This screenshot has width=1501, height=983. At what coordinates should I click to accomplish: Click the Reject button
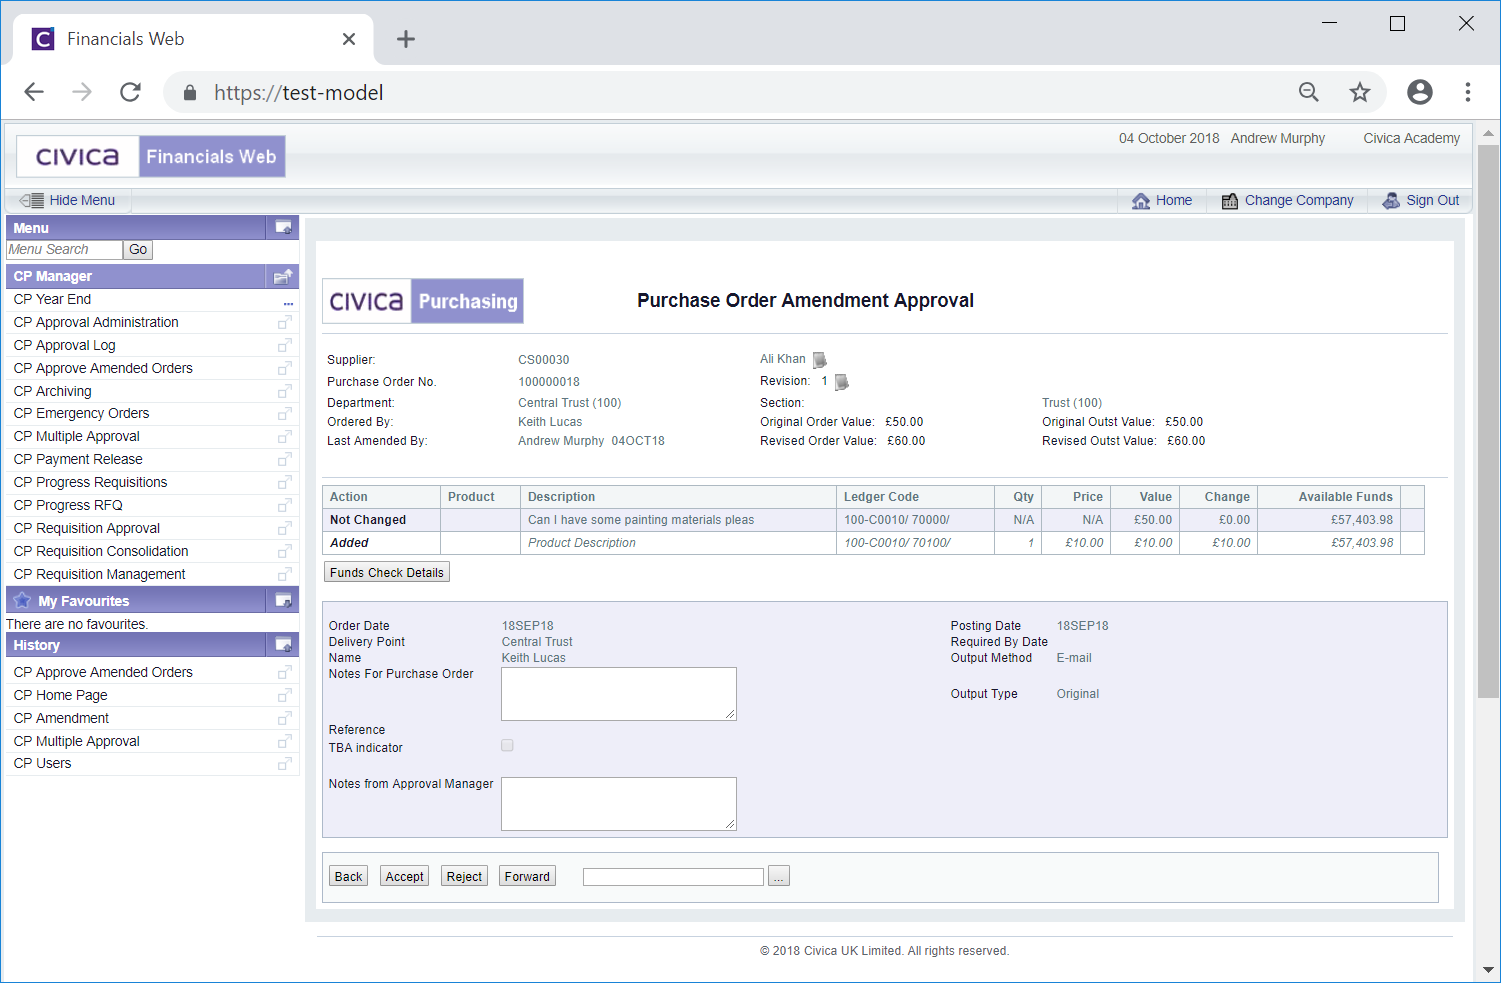tap(464, 877)
